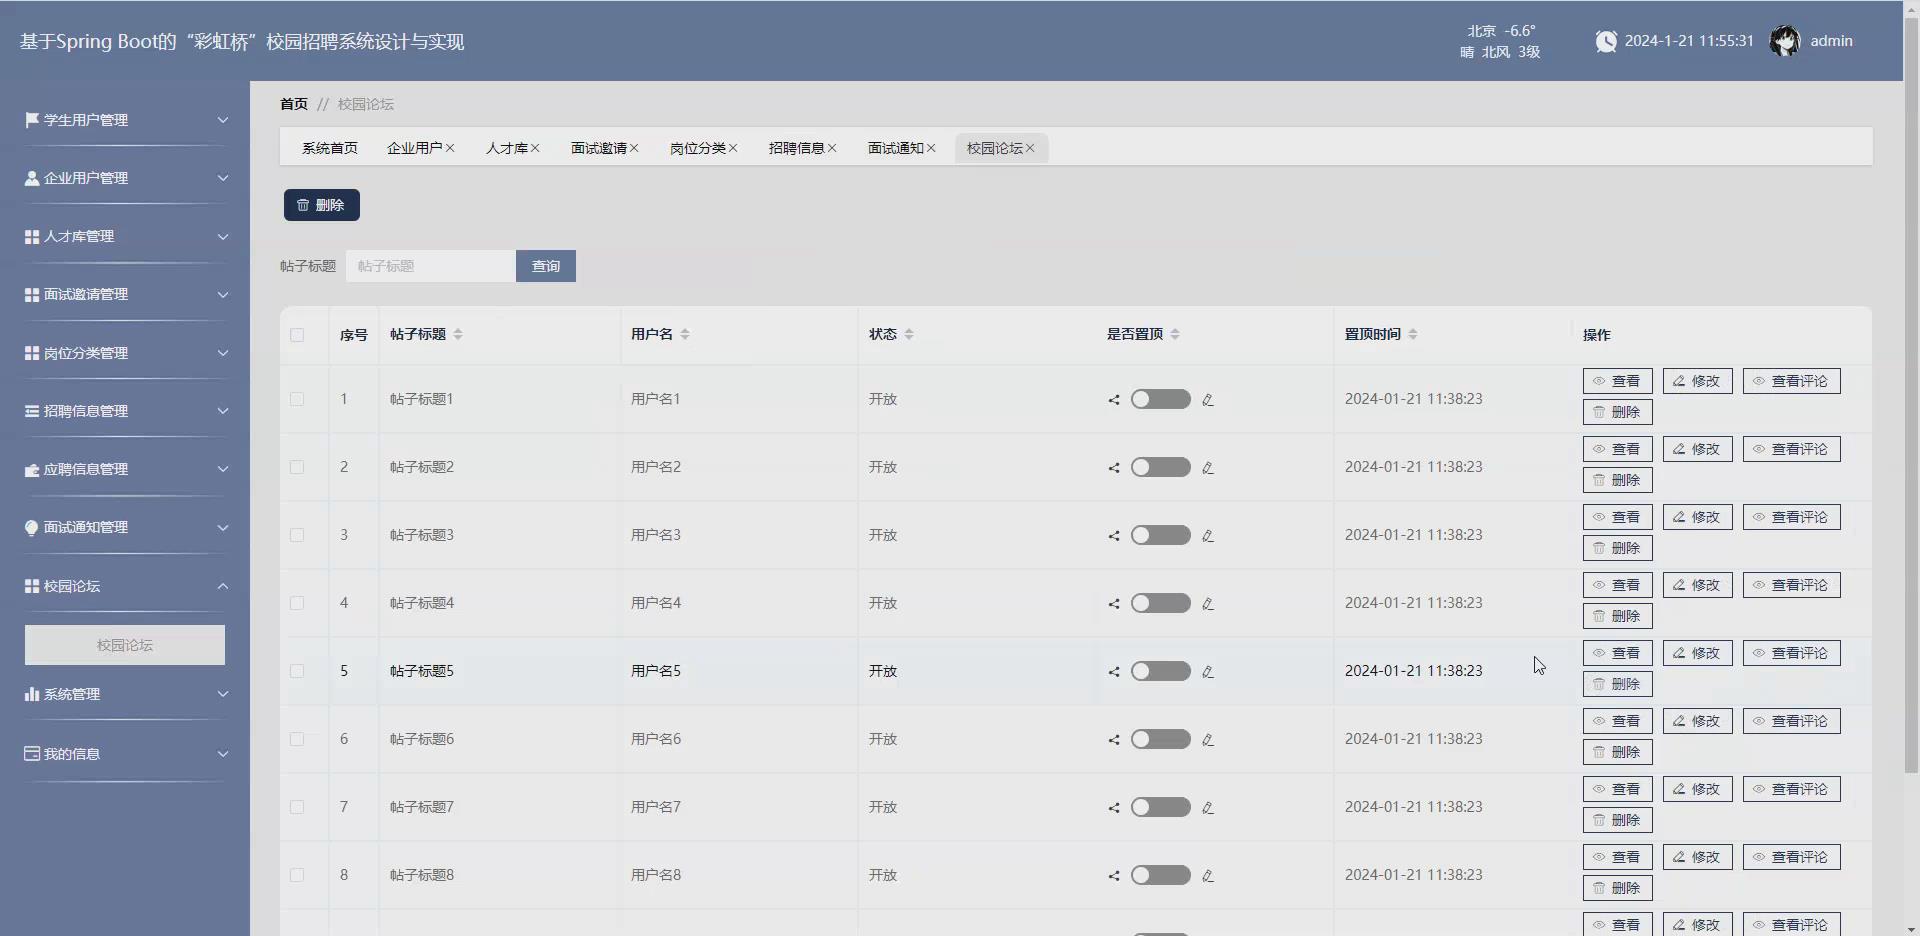Click the edit pencil icon in row 帖子标题1
Image resolution: width=1920 pixels, height=936 pixels.
click(x=1208, y=400)
